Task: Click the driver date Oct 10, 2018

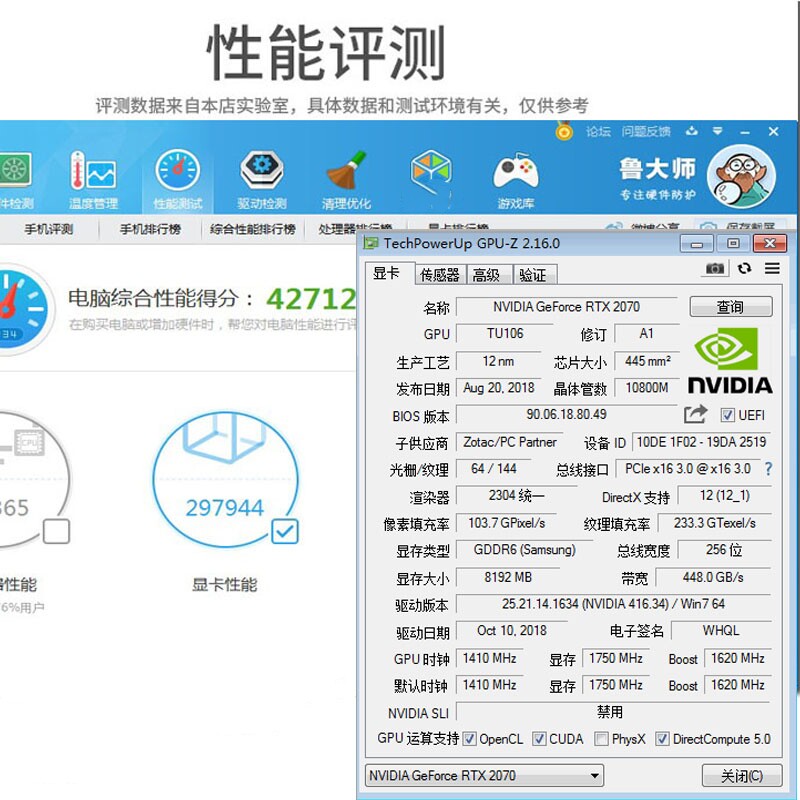Action: coord(512,631)
